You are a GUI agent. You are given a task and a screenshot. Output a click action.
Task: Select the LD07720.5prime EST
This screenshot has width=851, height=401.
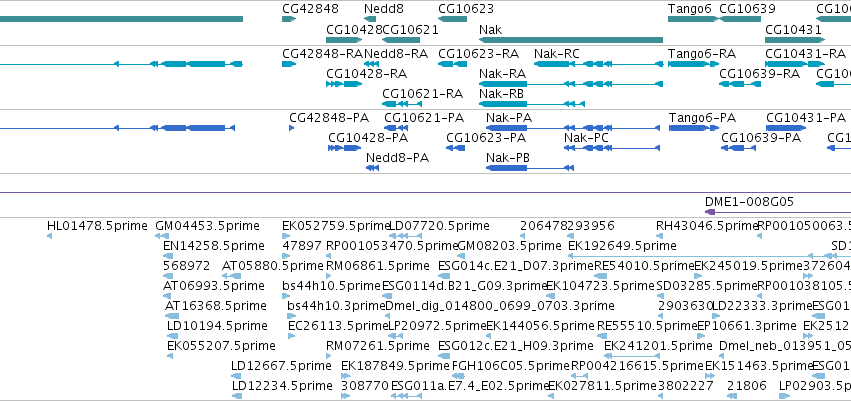406,236
